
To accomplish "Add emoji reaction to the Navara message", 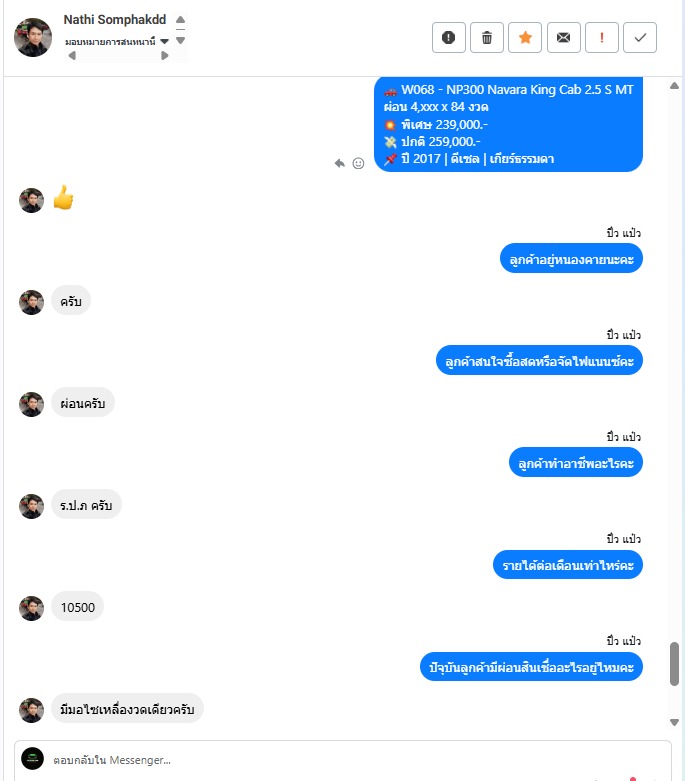I will pyautogui.click(x=358, y=163).
